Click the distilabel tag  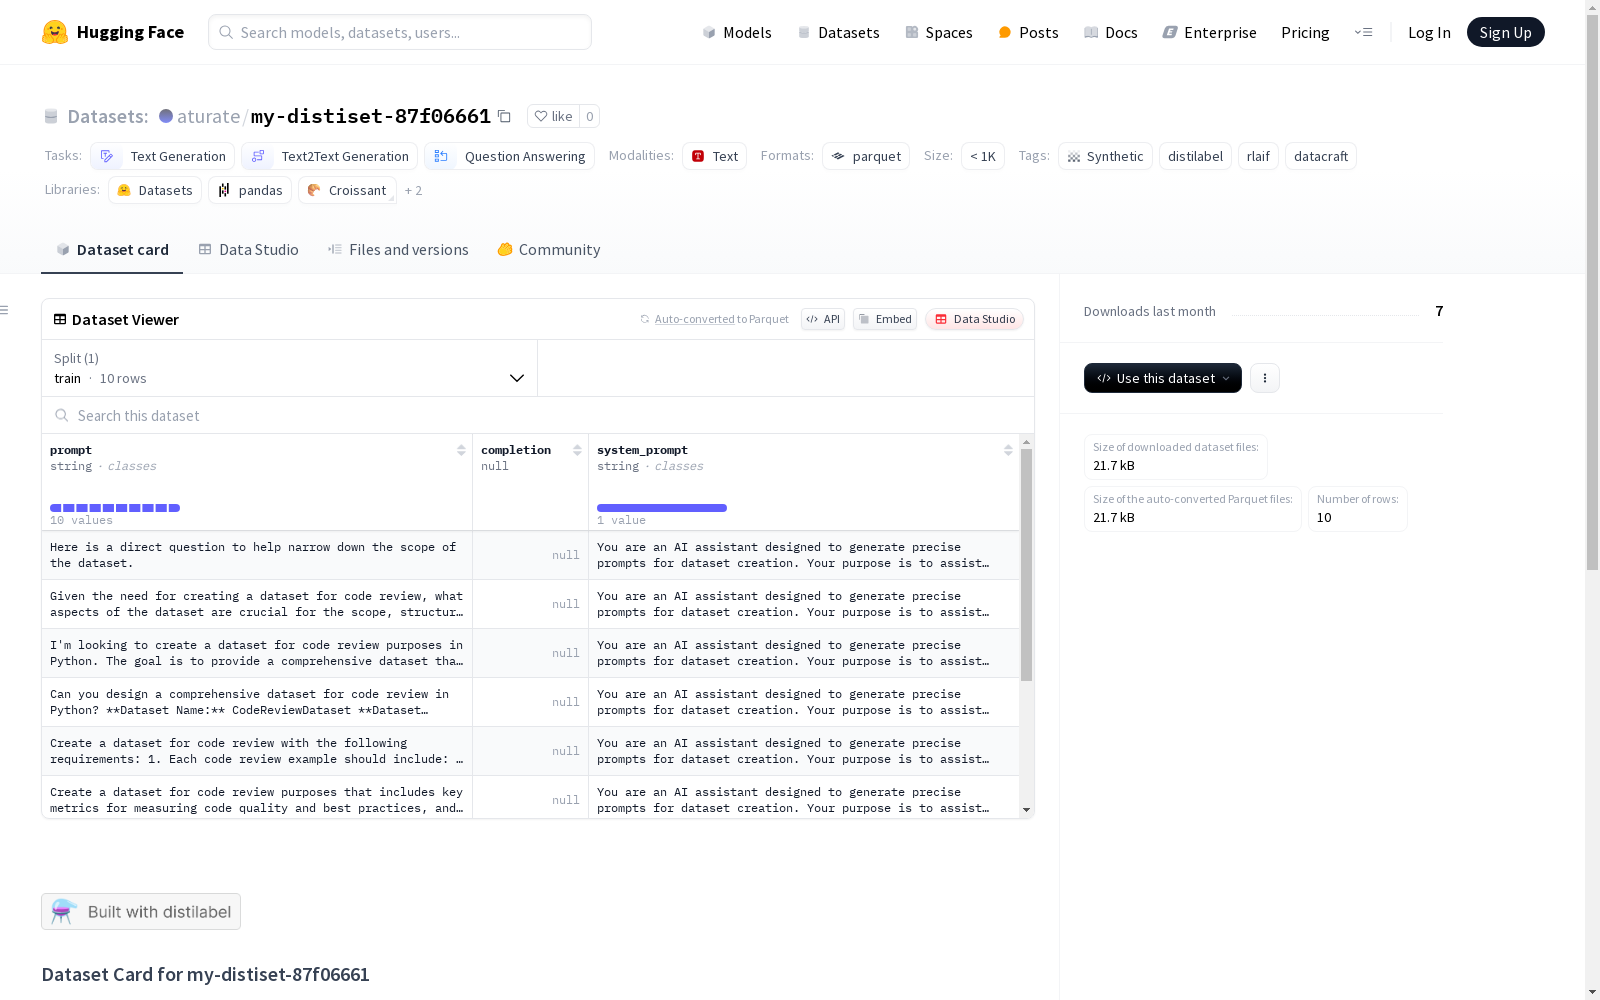[1196, 156]
